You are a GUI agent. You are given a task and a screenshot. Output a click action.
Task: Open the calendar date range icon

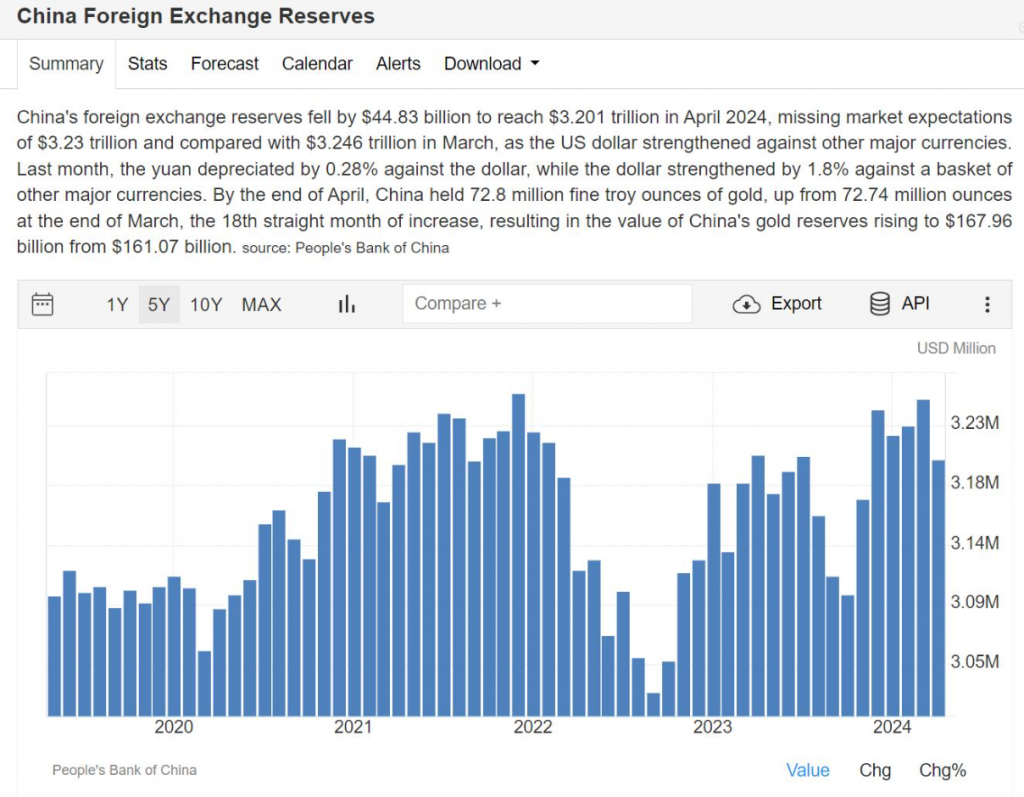pos(42,304)
